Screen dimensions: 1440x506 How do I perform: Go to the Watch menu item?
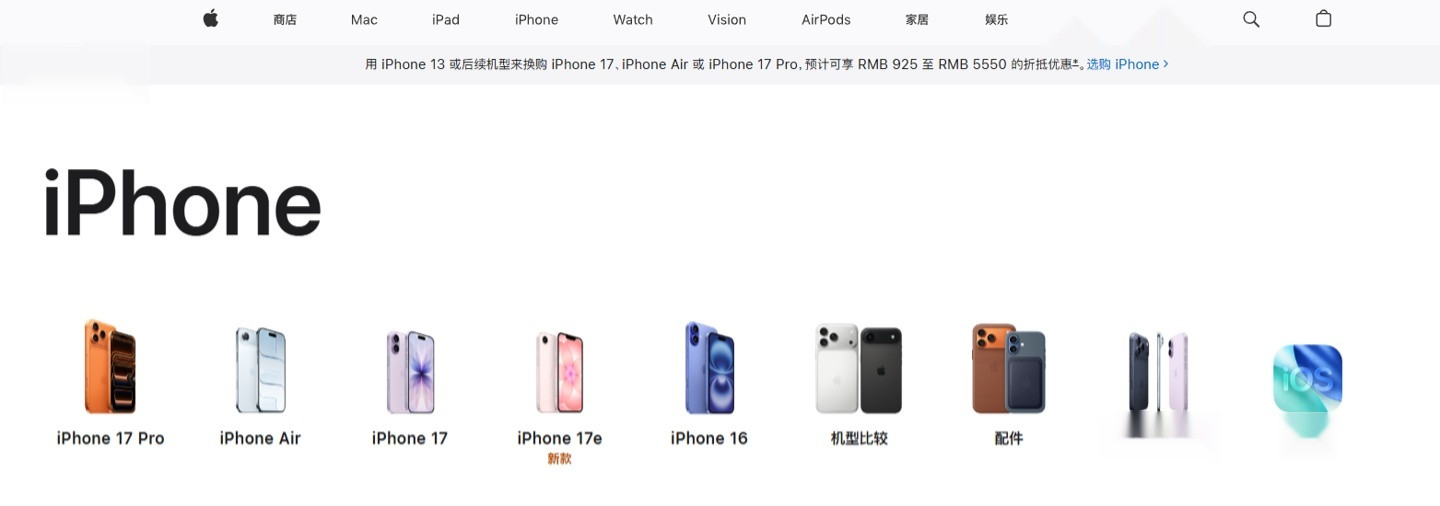point(633,19)
